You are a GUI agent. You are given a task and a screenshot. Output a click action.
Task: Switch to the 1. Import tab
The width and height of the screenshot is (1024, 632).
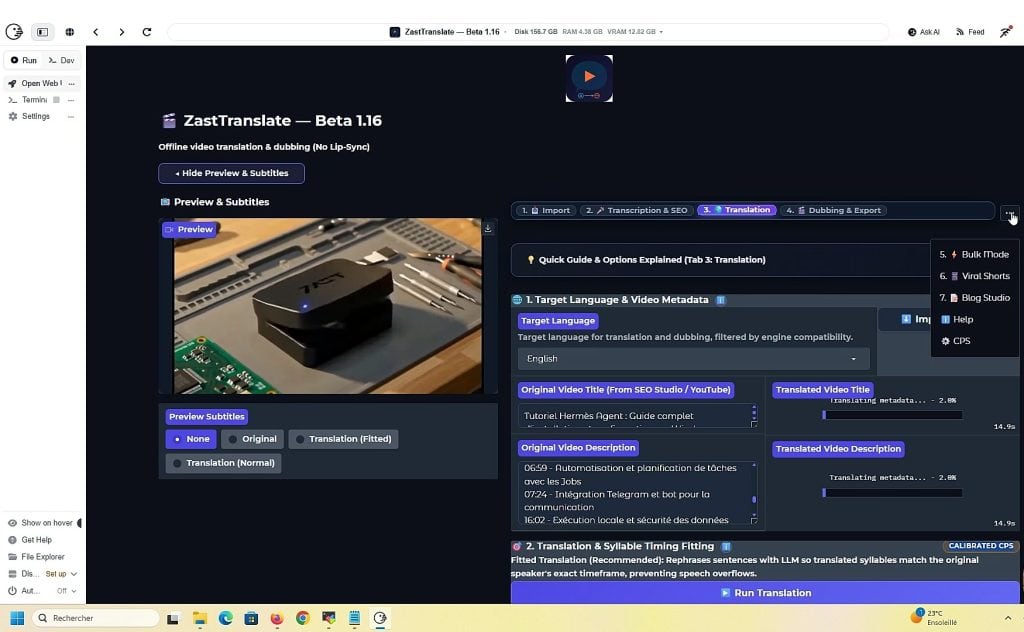click(x=545, y=210)
